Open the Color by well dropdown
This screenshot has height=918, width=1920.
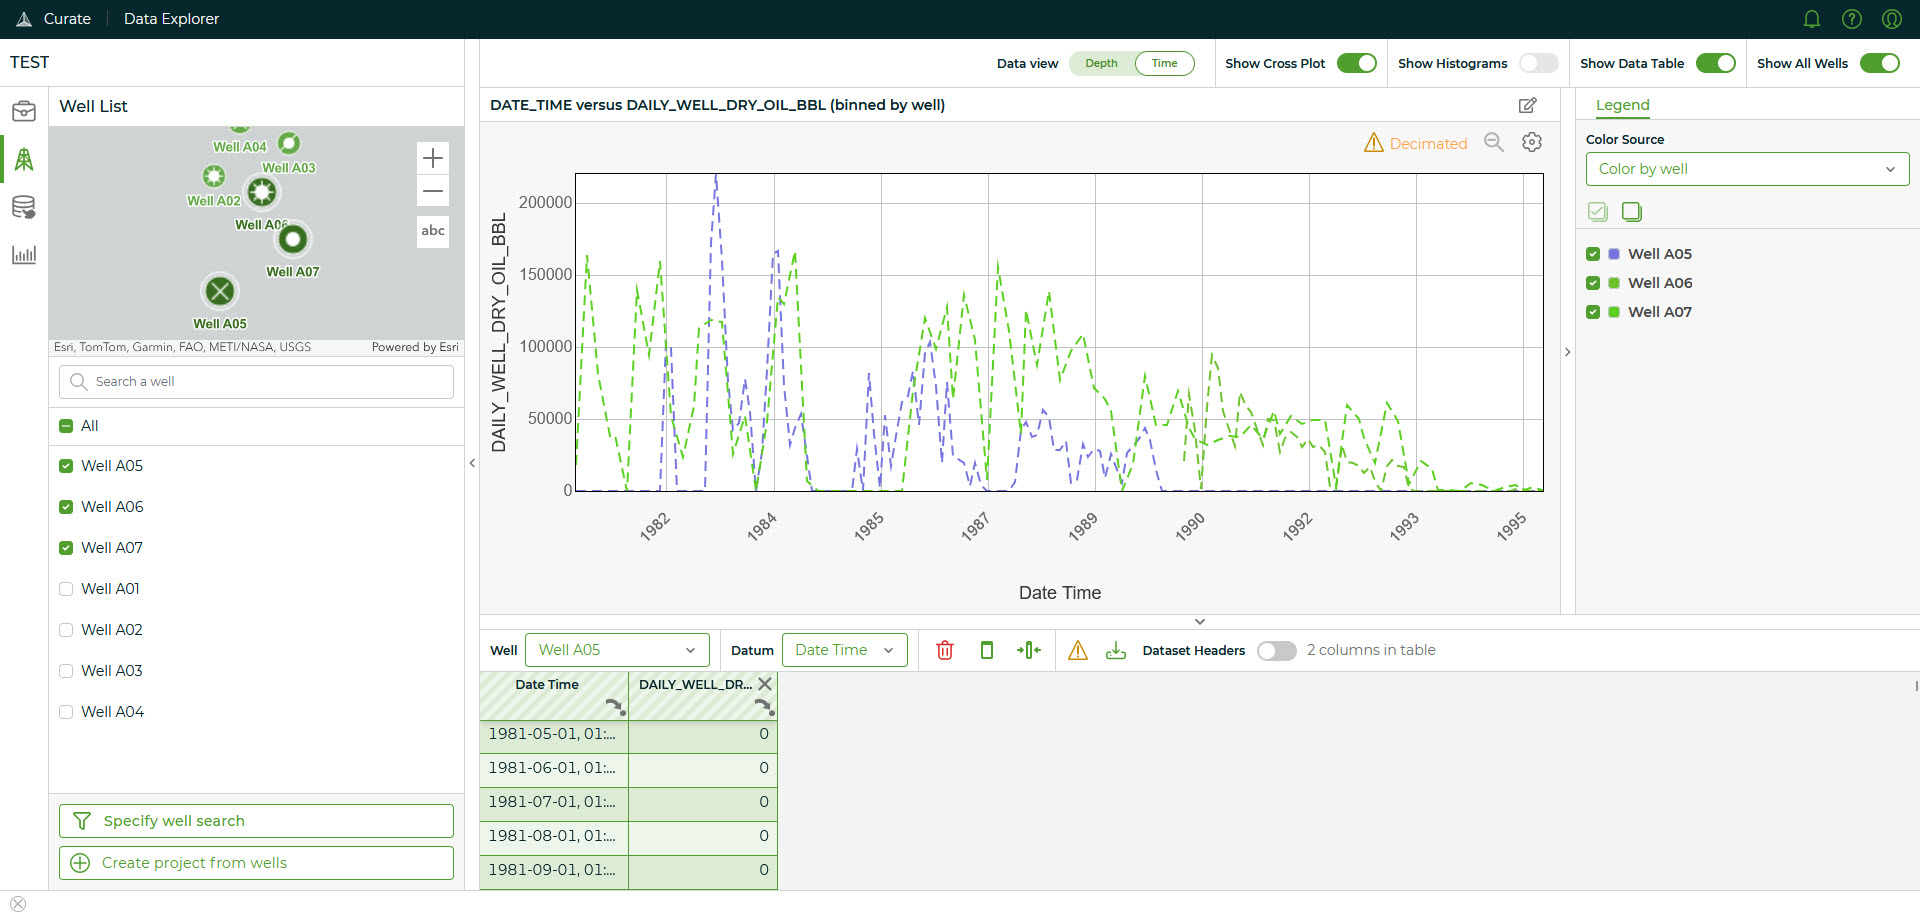tap(1747, 169)
